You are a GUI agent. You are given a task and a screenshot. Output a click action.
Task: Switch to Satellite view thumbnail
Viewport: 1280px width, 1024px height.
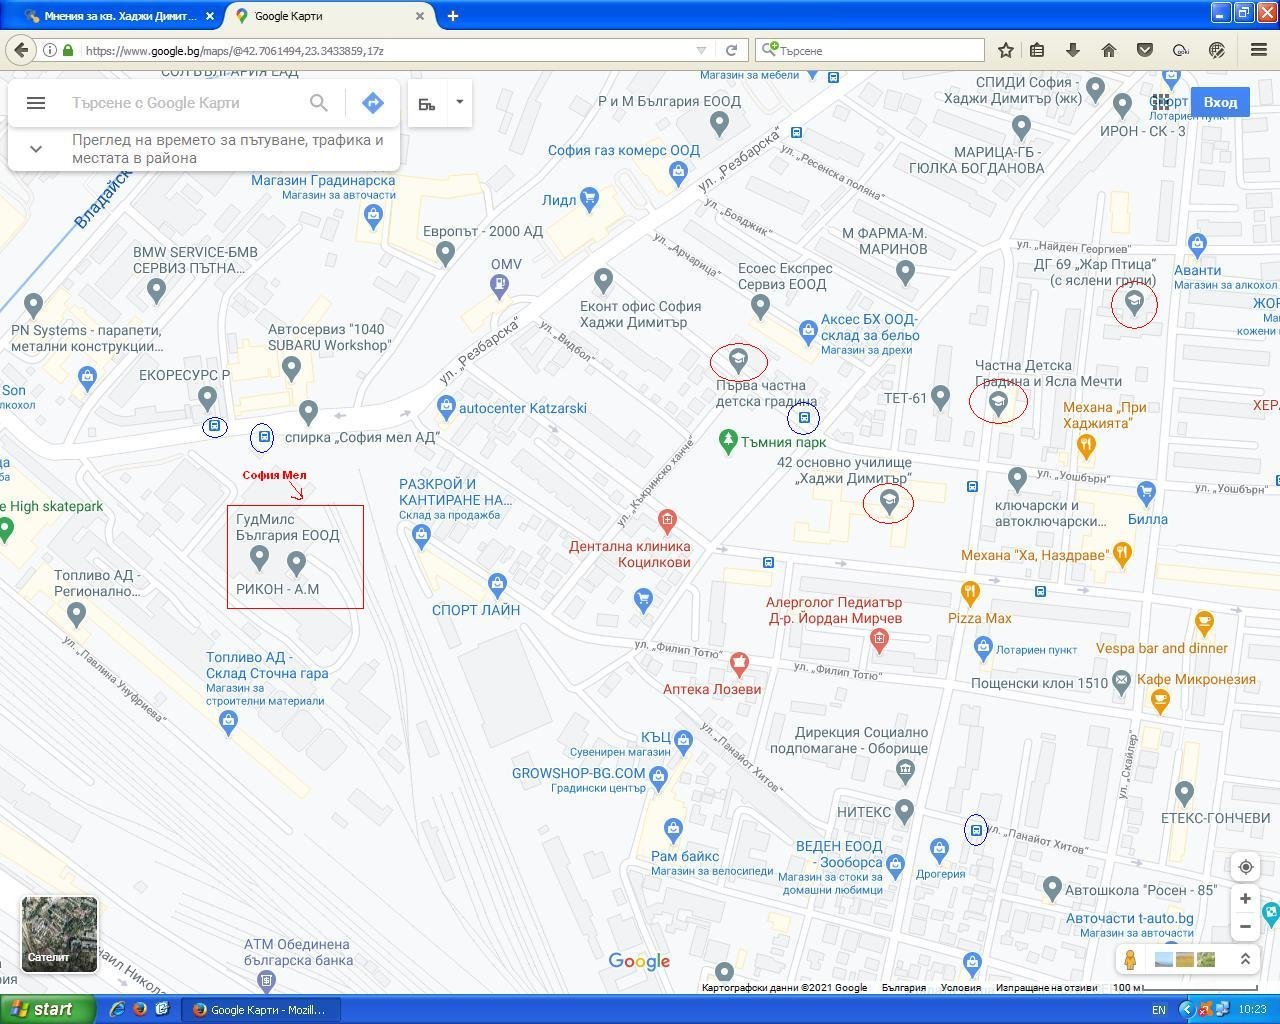(x=60, y=933)
